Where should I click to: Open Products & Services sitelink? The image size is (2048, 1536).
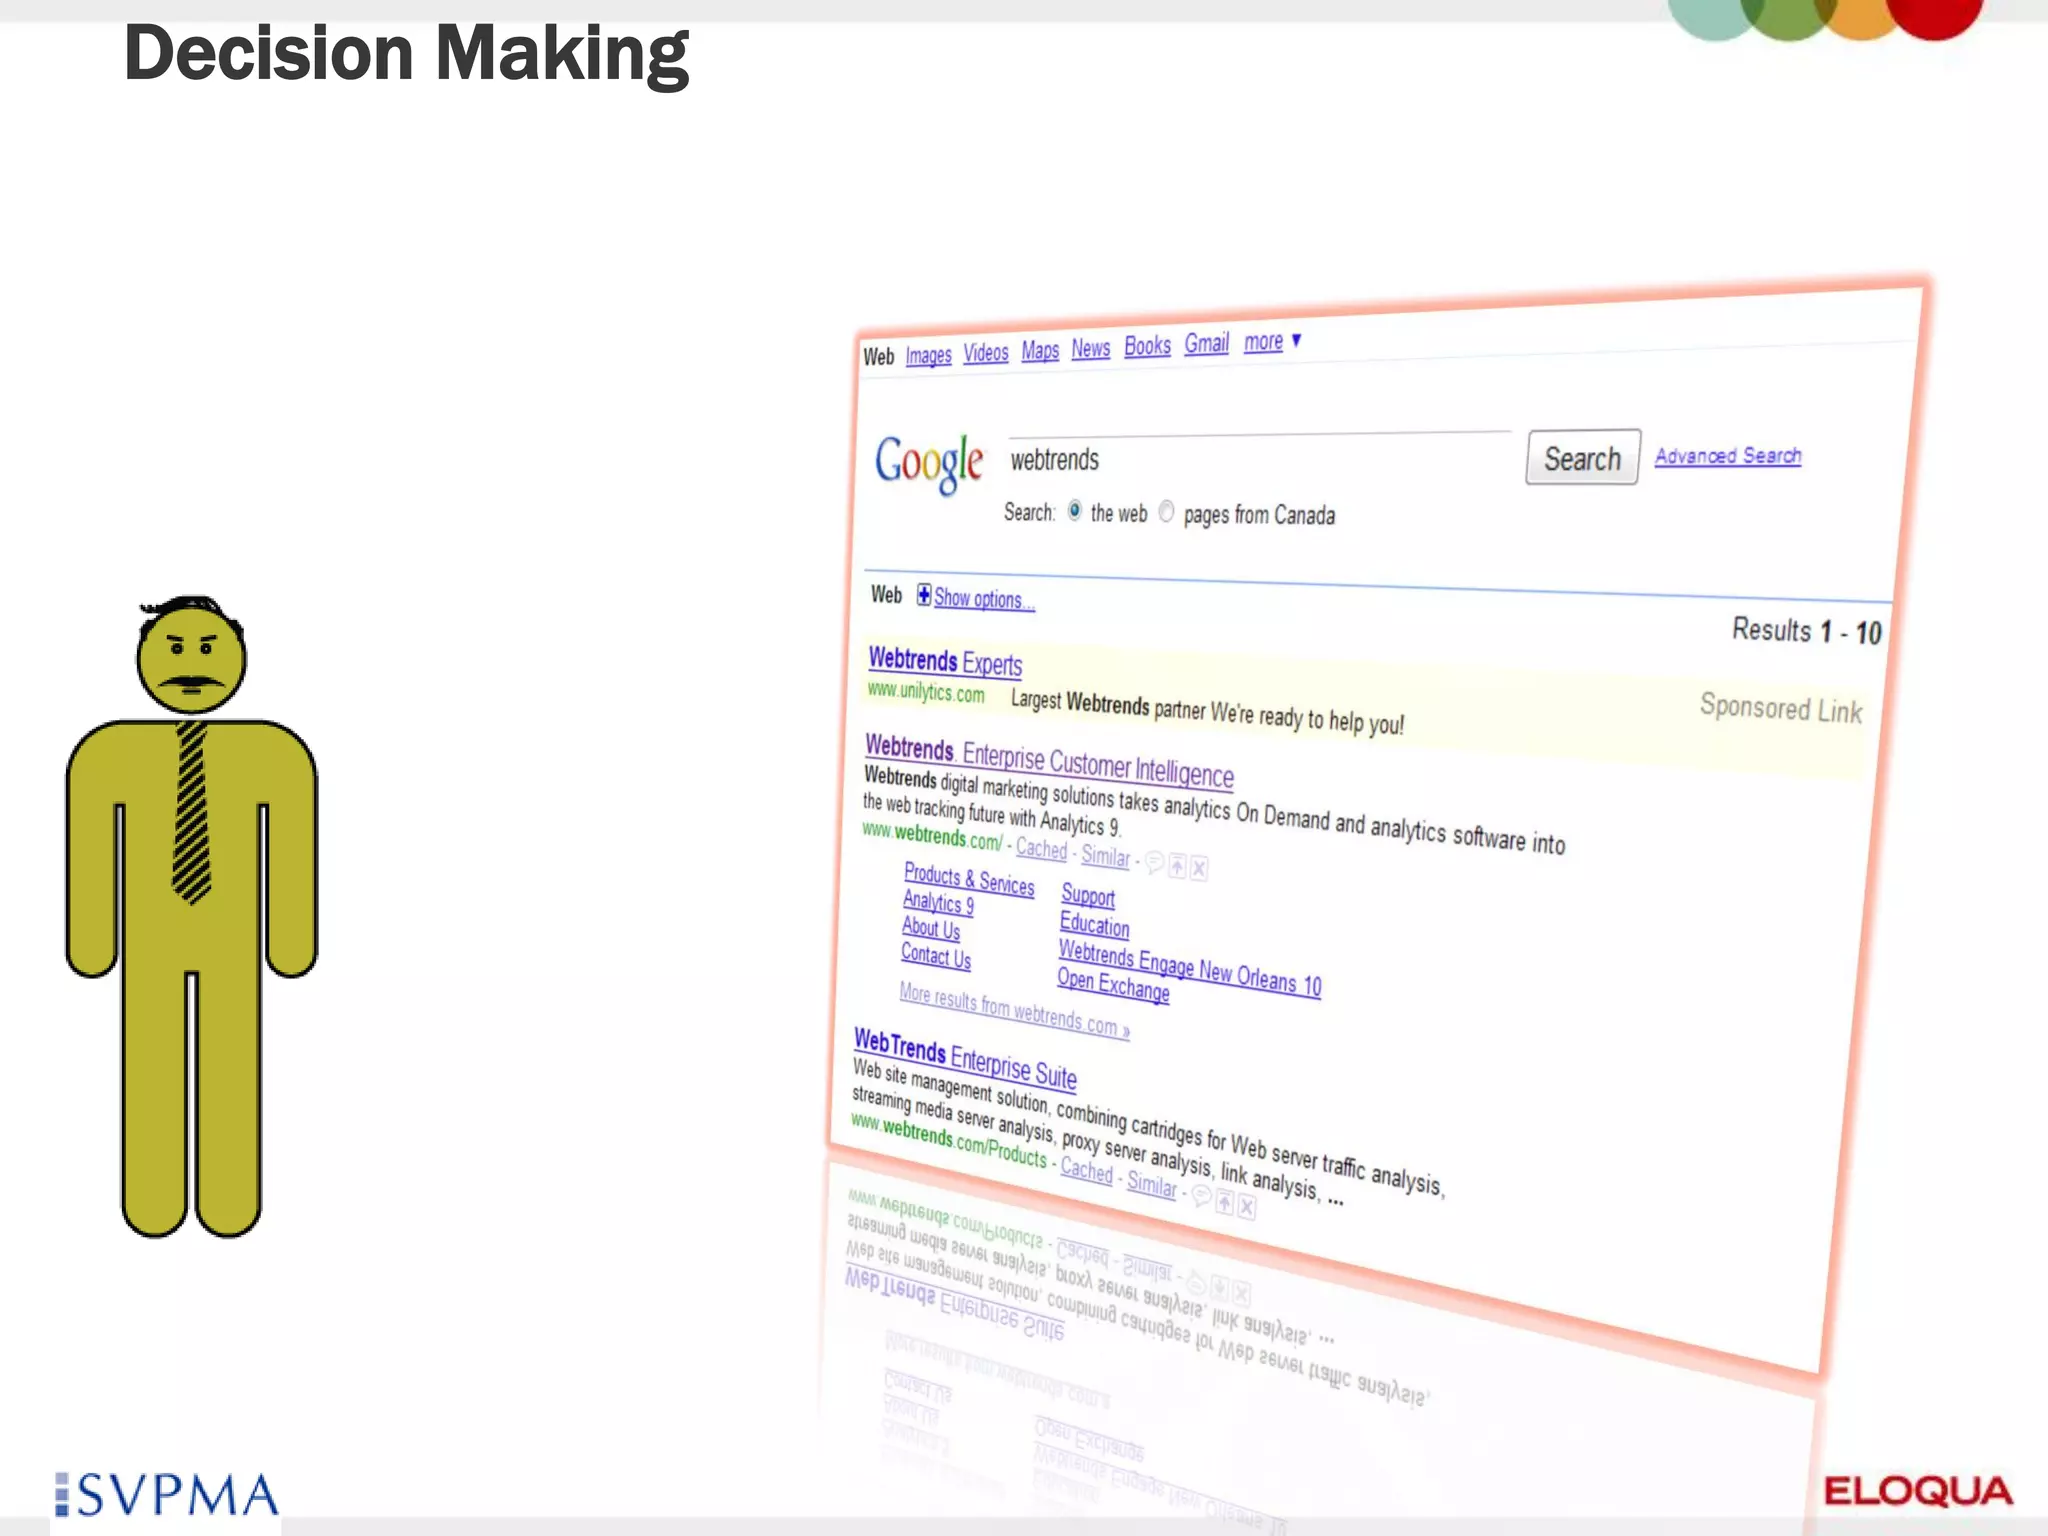coord(969,879)
